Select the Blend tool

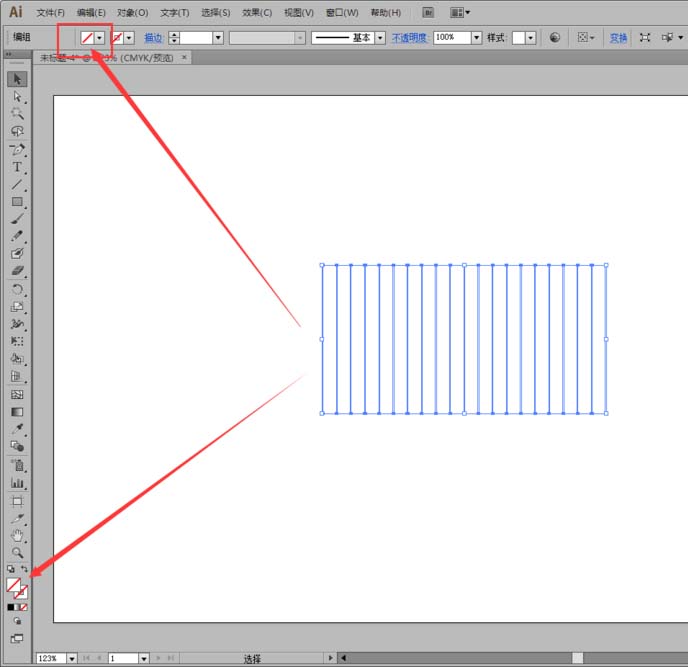17,447
